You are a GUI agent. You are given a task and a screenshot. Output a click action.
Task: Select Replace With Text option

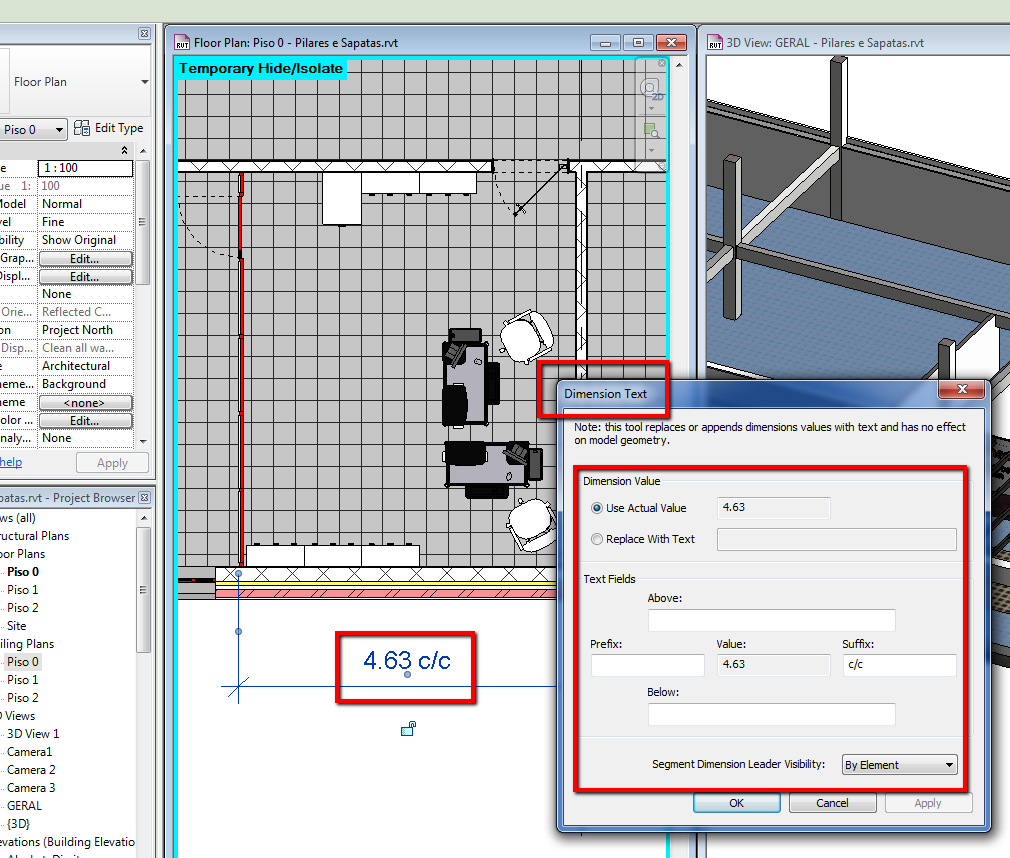click(597, 539)
